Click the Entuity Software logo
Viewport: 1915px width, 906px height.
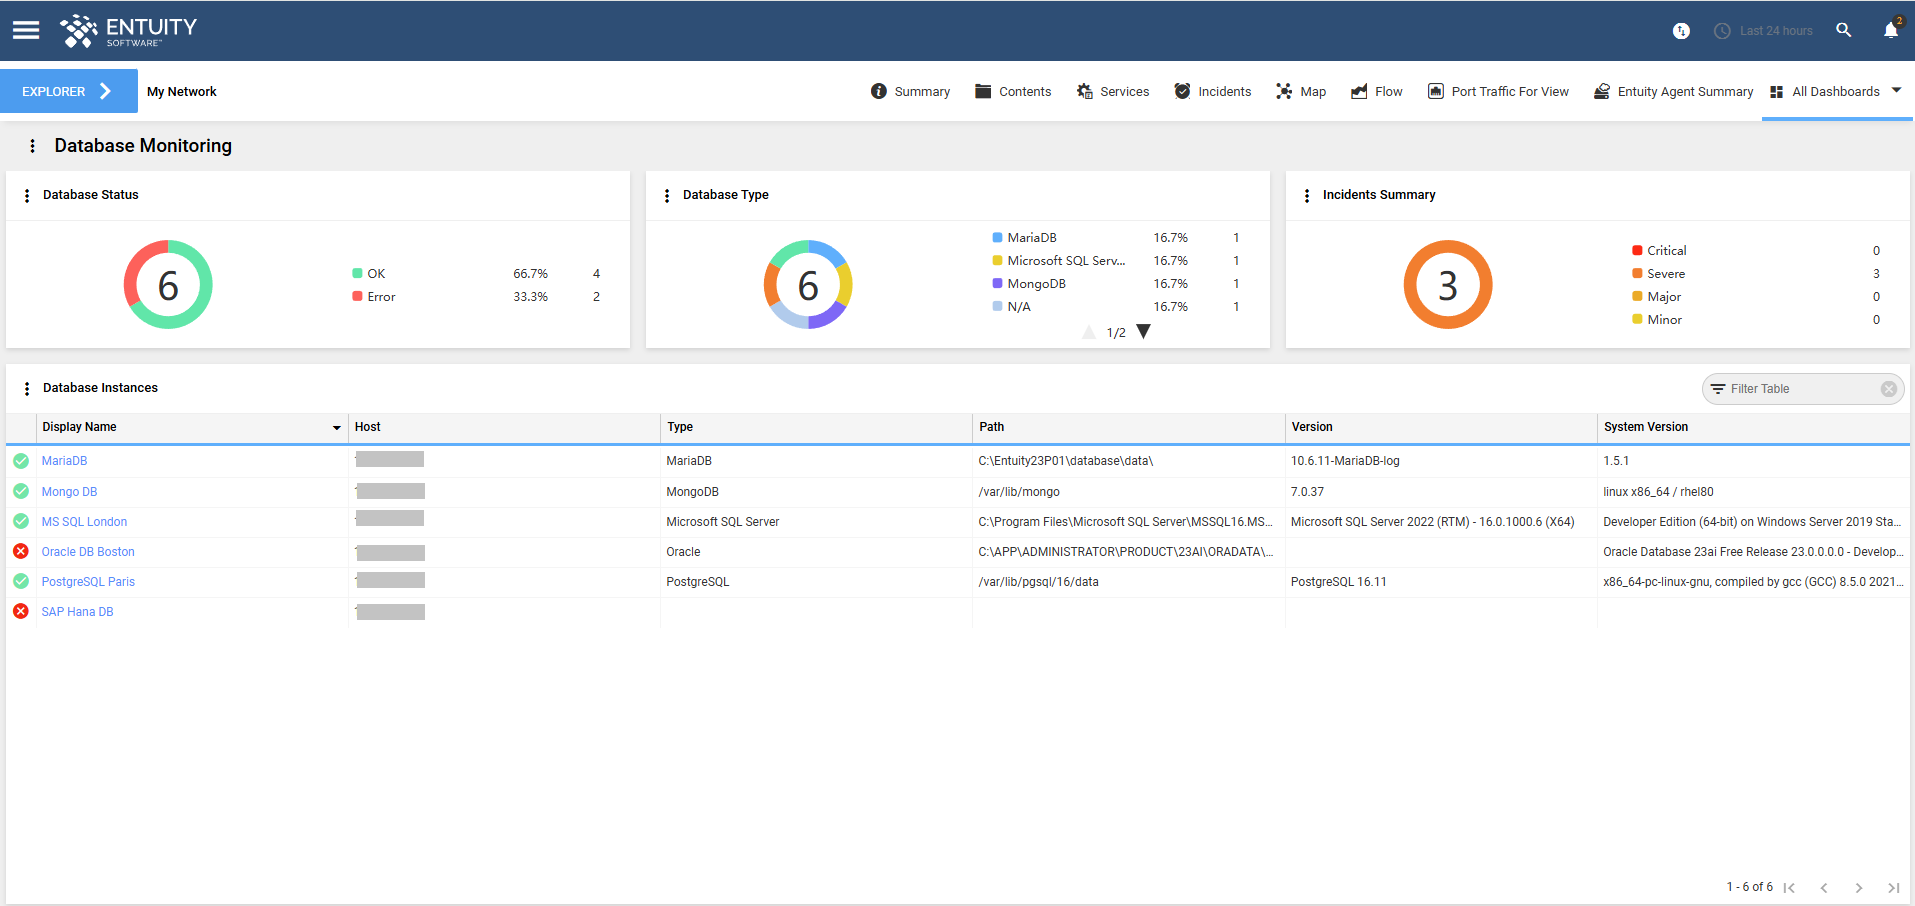(128, 31)
